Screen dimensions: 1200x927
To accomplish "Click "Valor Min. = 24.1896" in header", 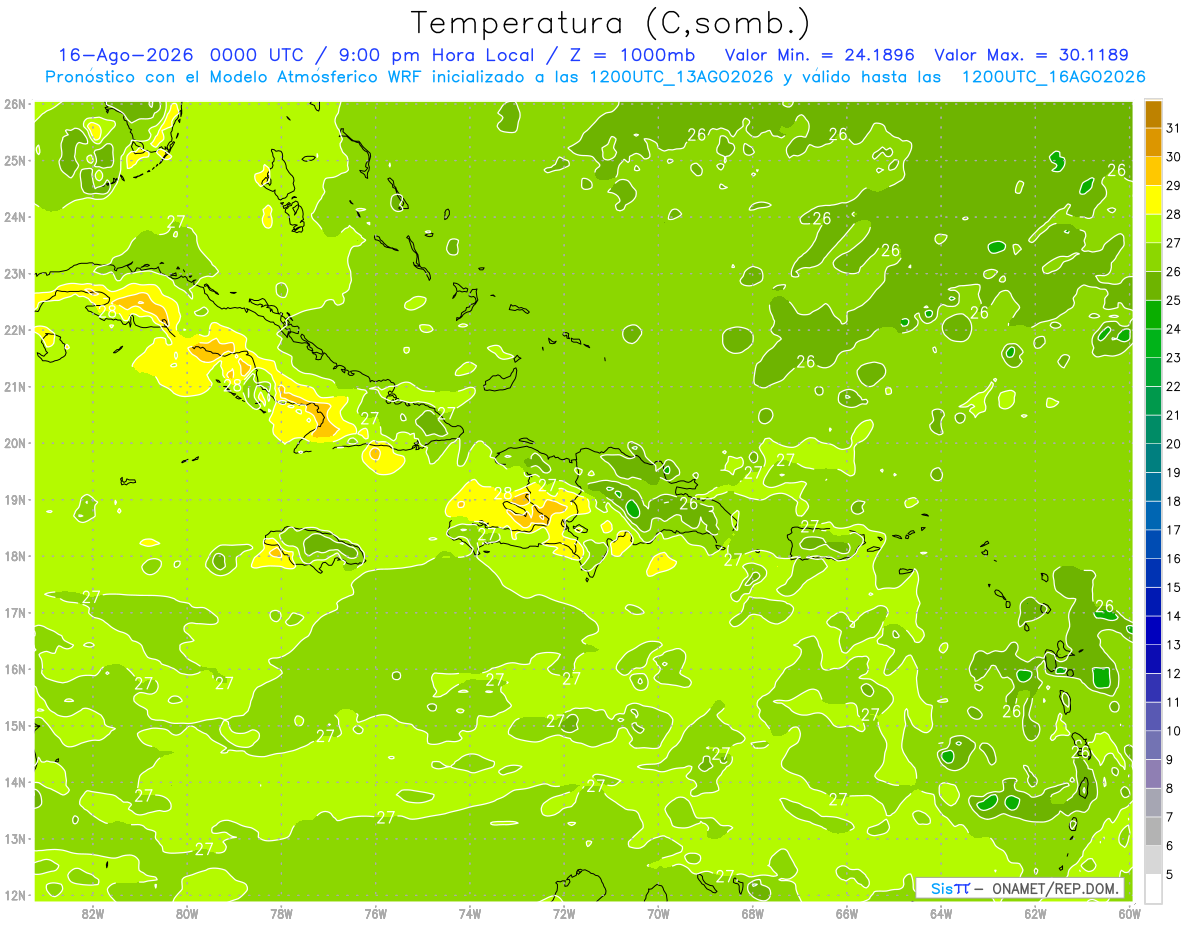I will [819, 55].
